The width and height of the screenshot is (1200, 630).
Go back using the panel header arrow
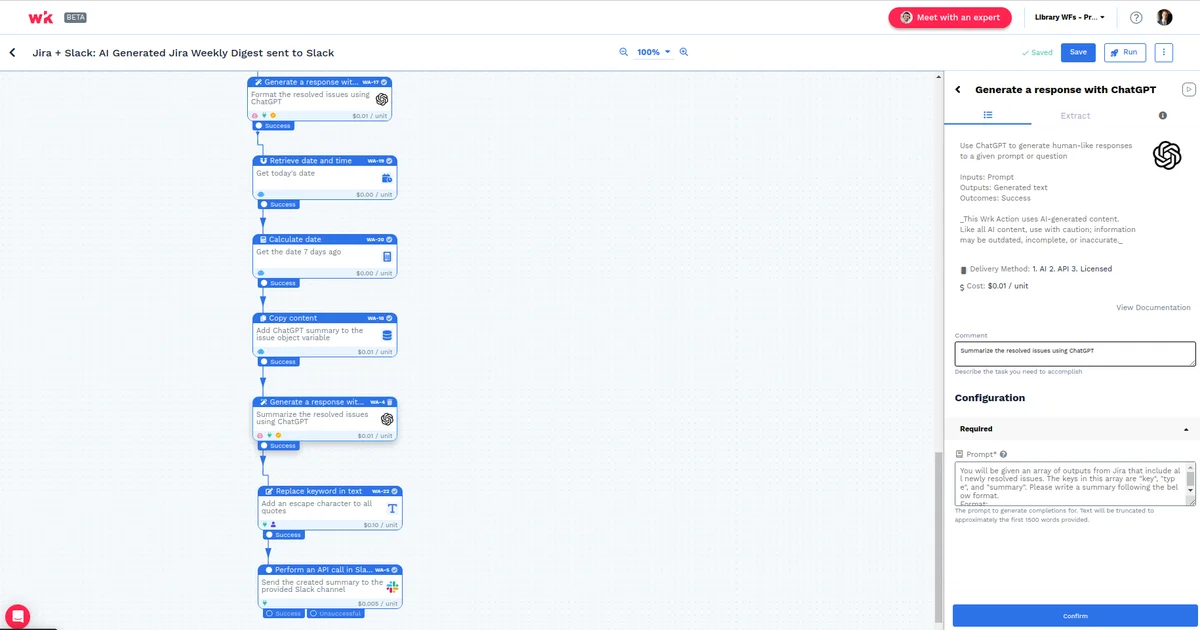click(x=958, y=89)
